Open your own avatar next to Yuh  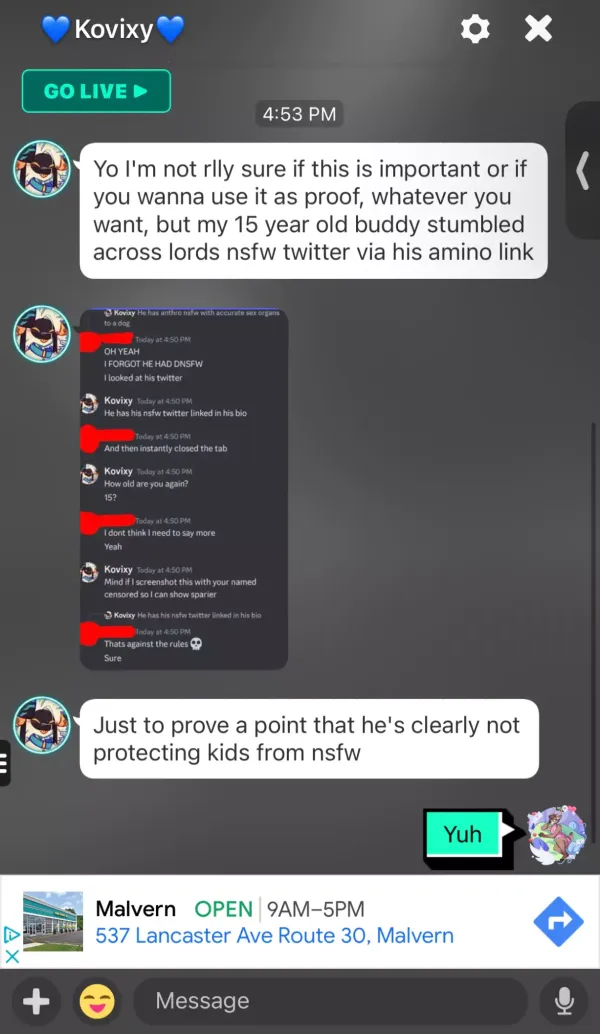(x=557, y=834)
